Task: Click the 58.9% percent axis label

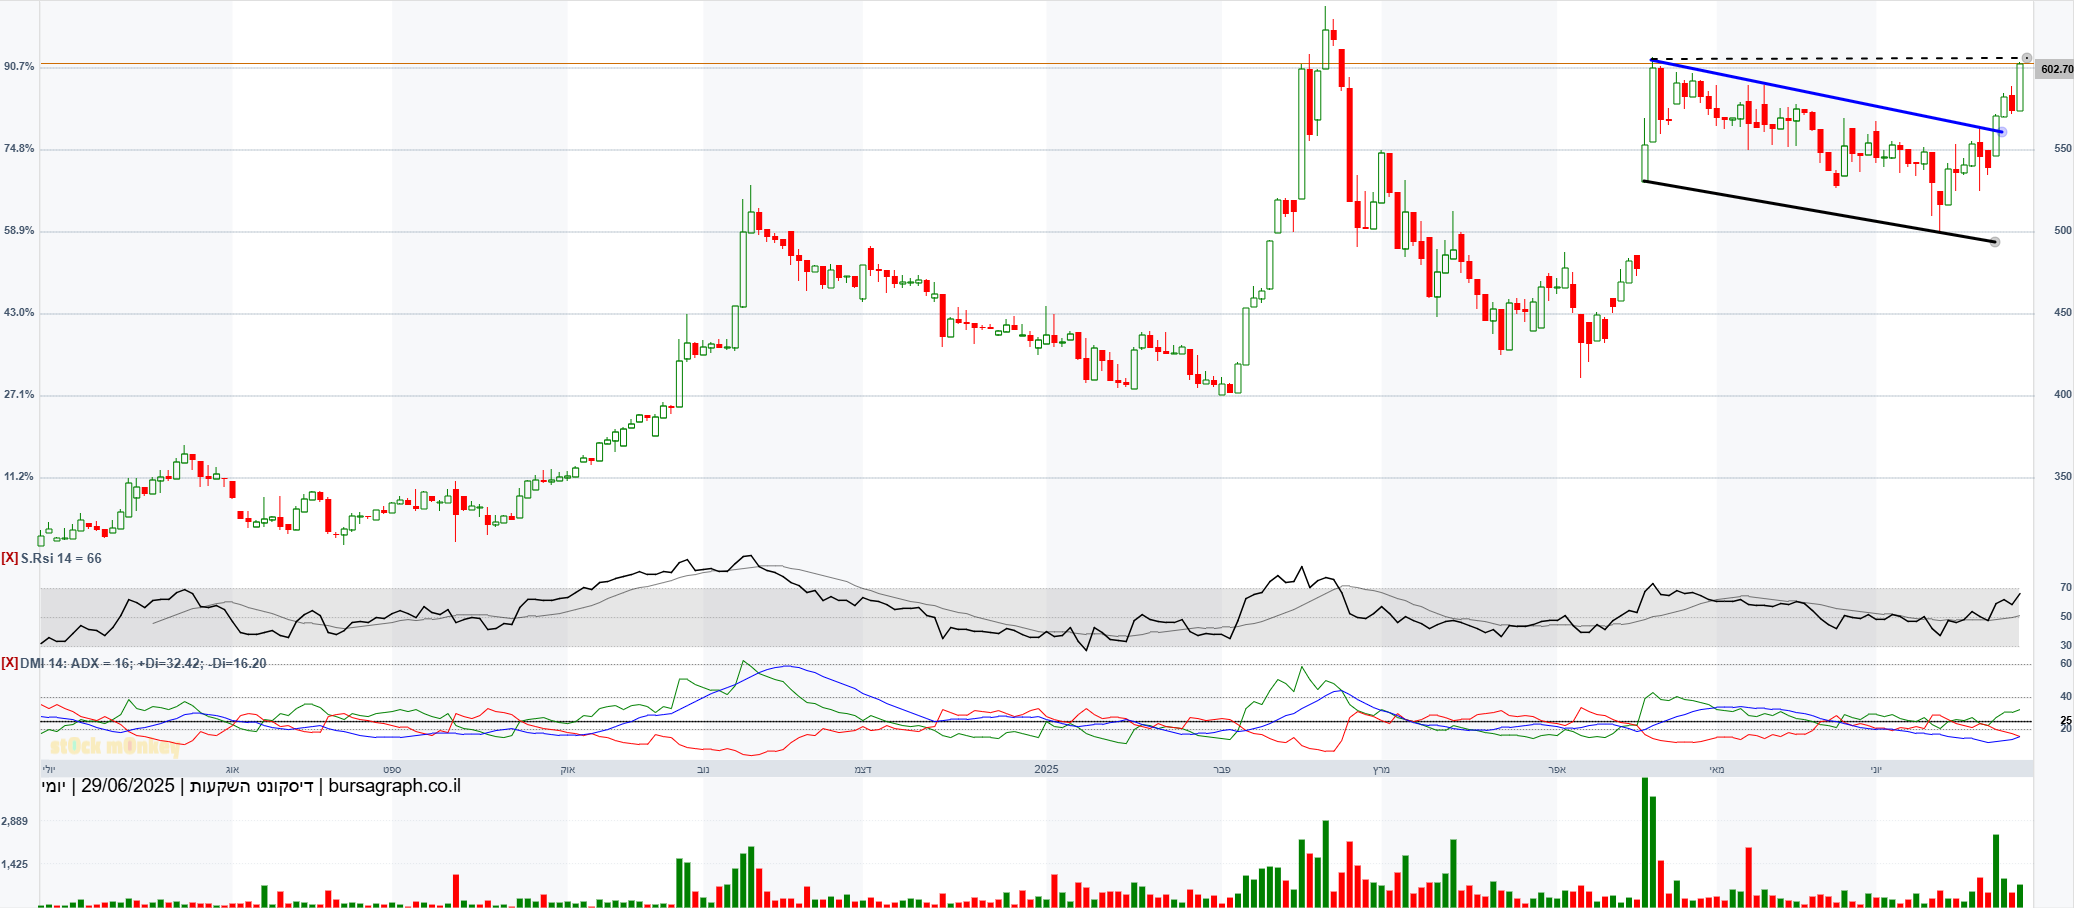Action: coord(19,230)
